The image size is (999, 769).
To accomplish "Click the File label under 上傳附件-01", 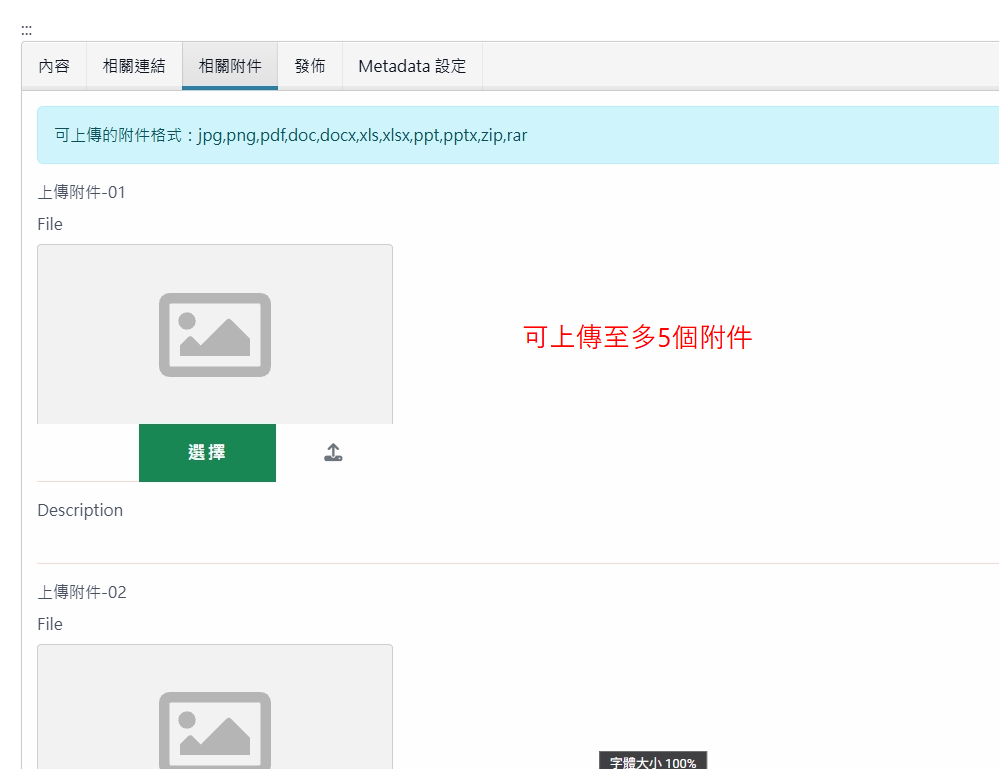I will point(49,223).
